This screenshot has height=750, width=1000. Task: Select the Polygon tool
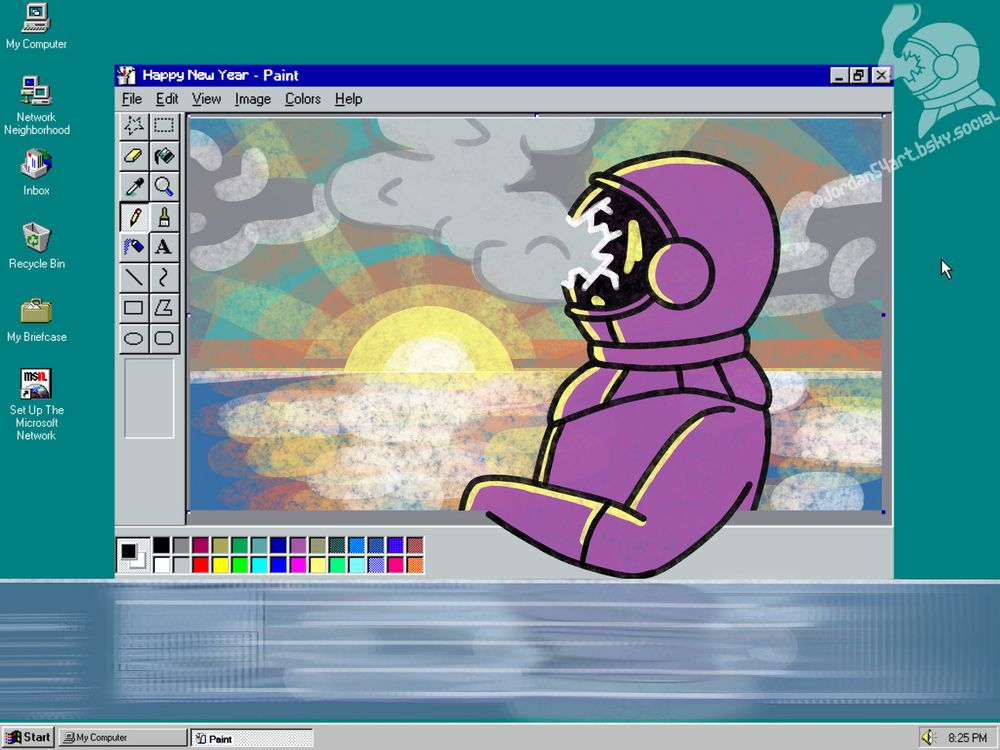164,308
